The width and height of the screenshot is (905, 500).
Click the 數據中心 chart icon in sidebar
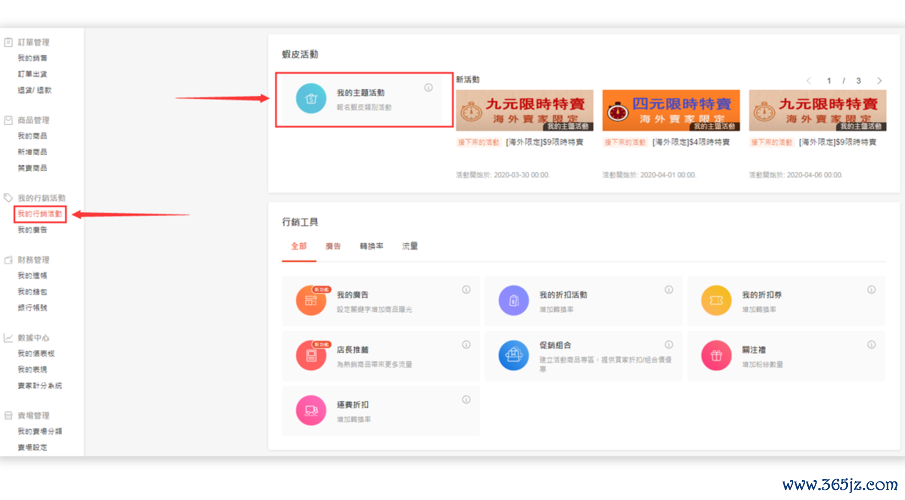8,338
